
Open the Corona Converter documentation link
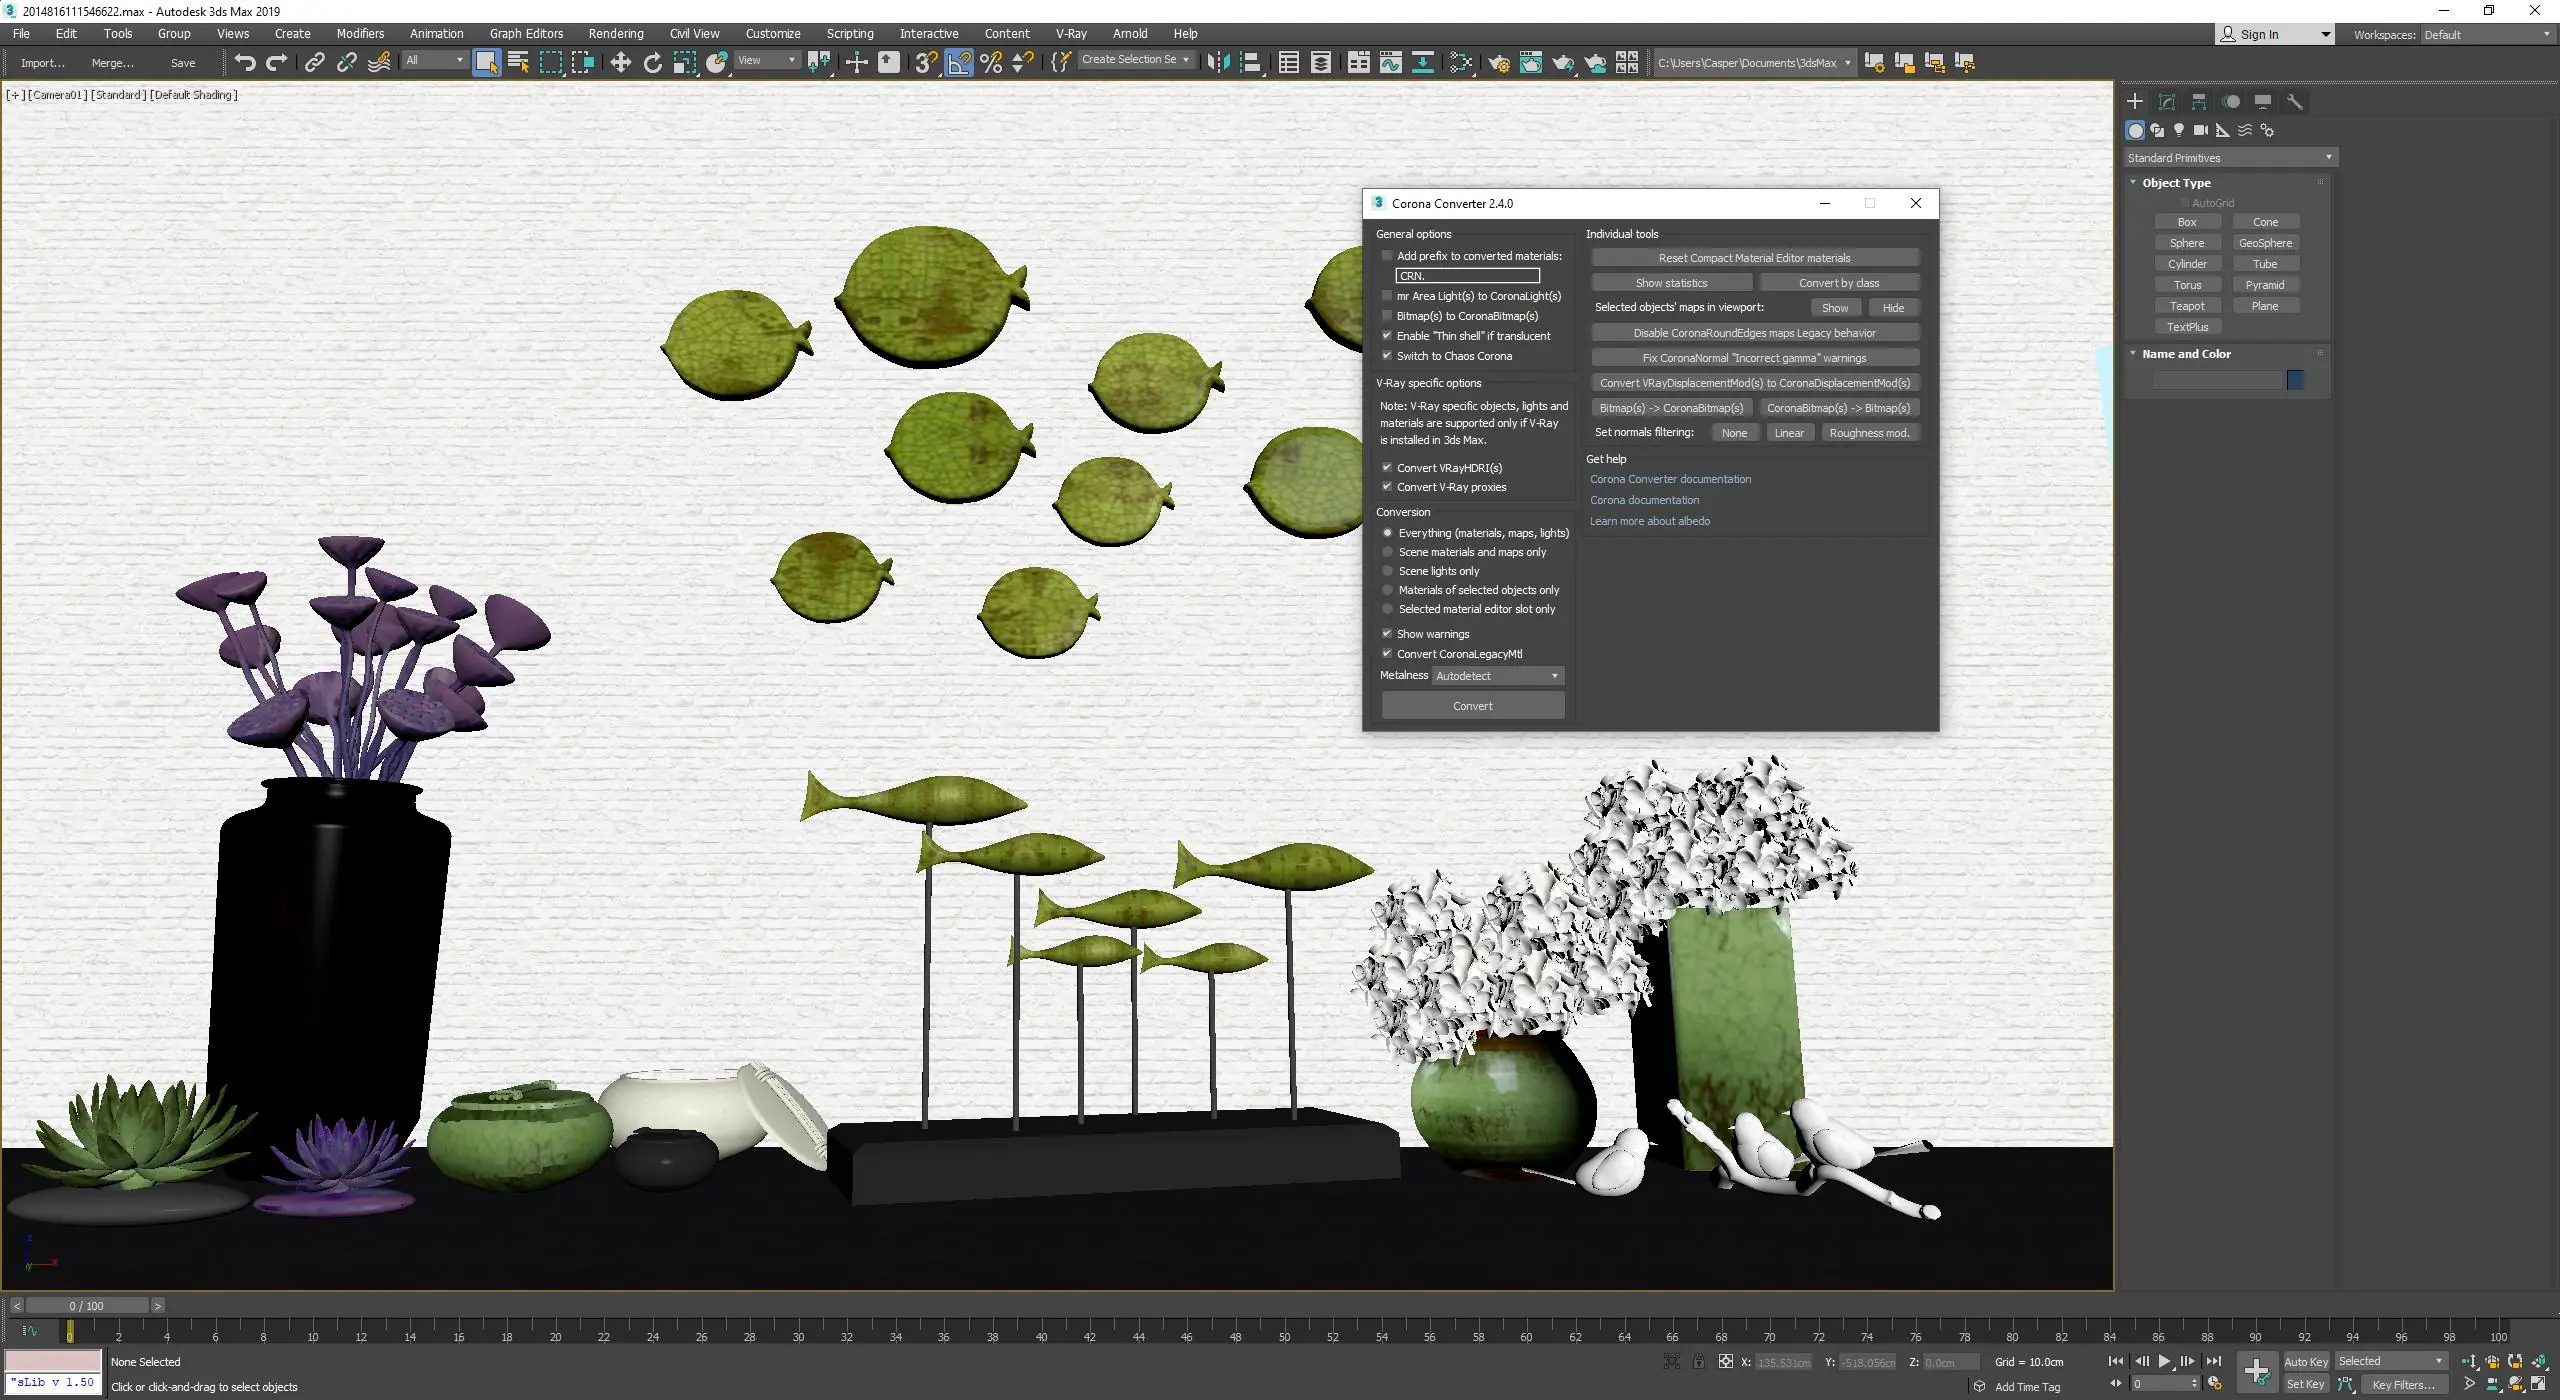pos(1670,479)
